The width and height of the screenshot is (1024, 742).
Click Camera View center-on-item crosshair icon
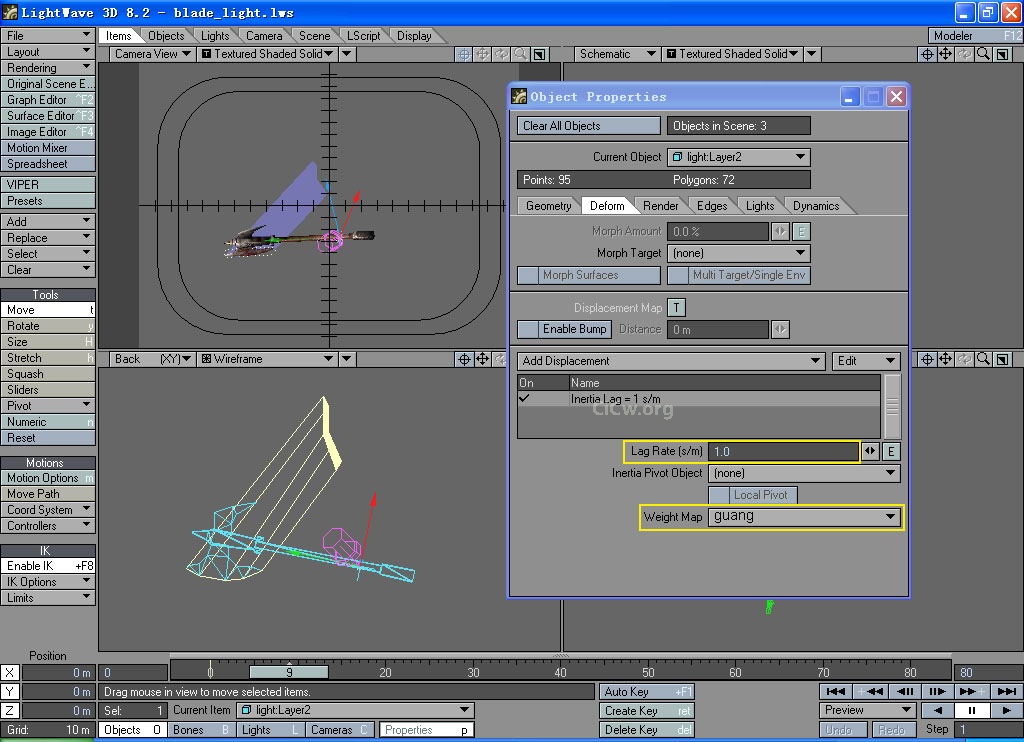coord(463,54)
